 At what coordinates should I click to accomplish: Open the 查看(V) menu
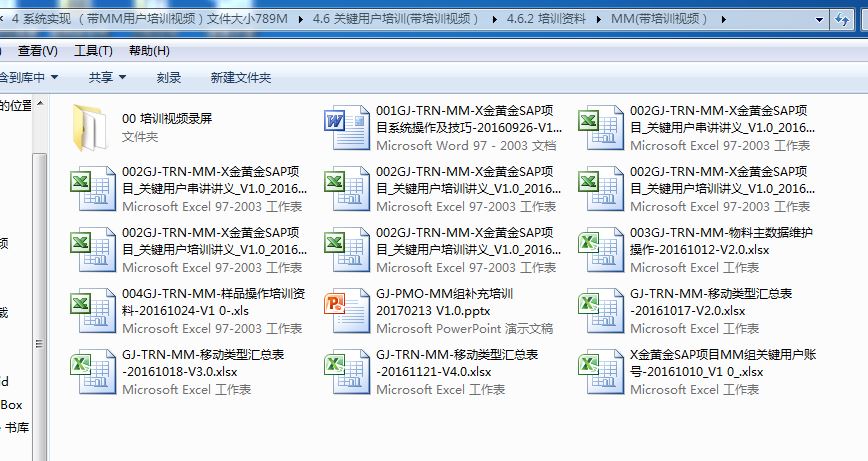click(38, 51)
